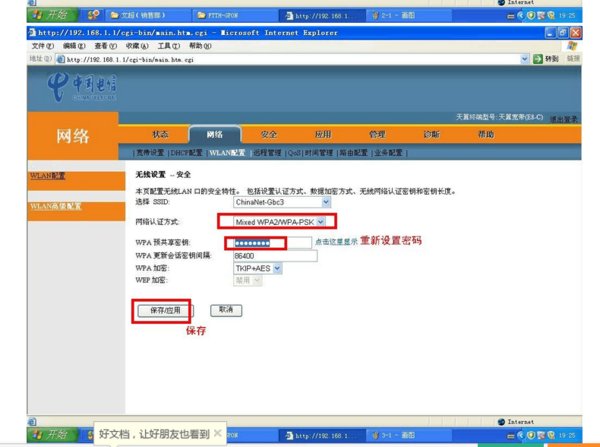Open the 状态 status tab
The width and height of the screenshot is (600, 447).
tap(160, 134)
